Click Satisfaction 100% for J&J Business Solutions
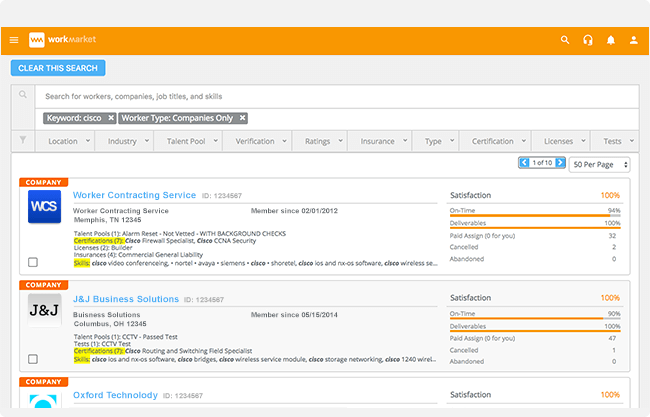 [610, 298]
